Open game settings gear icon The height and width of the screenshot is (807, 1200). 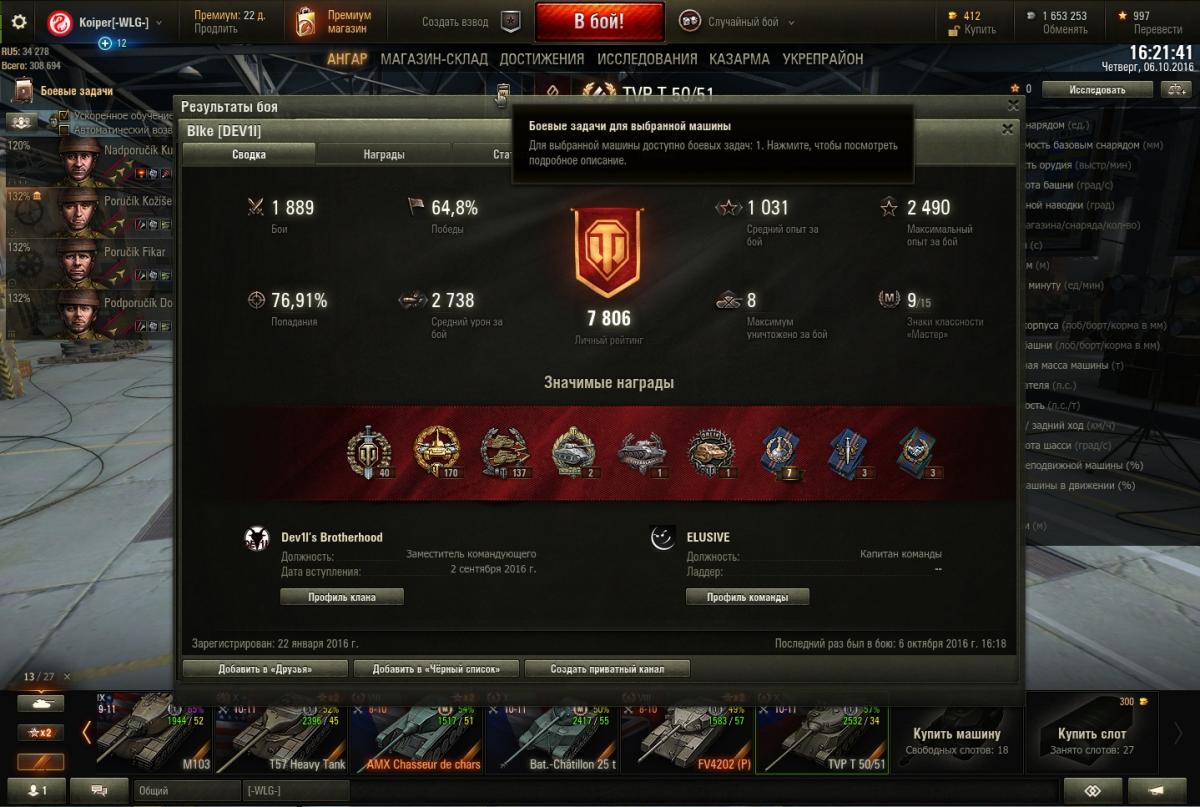tap(19, 21)
